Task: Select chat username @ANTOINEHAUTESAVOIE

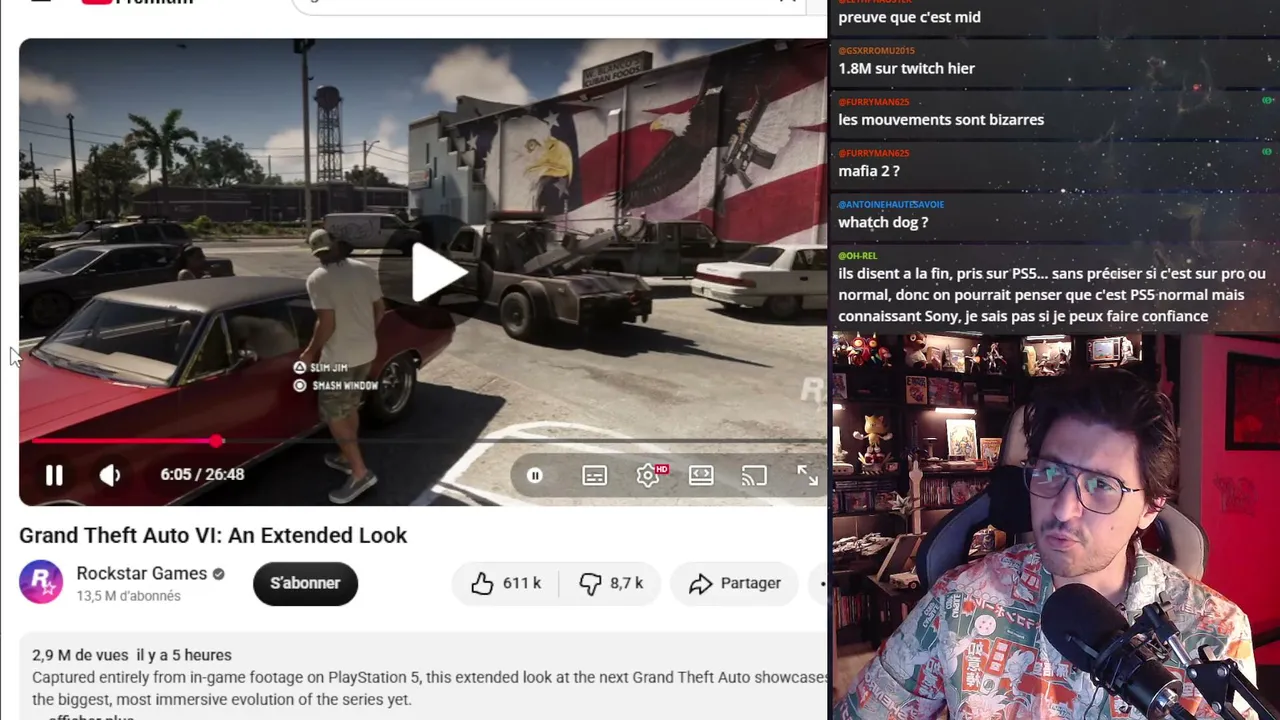Action: [x=891, y=204]
